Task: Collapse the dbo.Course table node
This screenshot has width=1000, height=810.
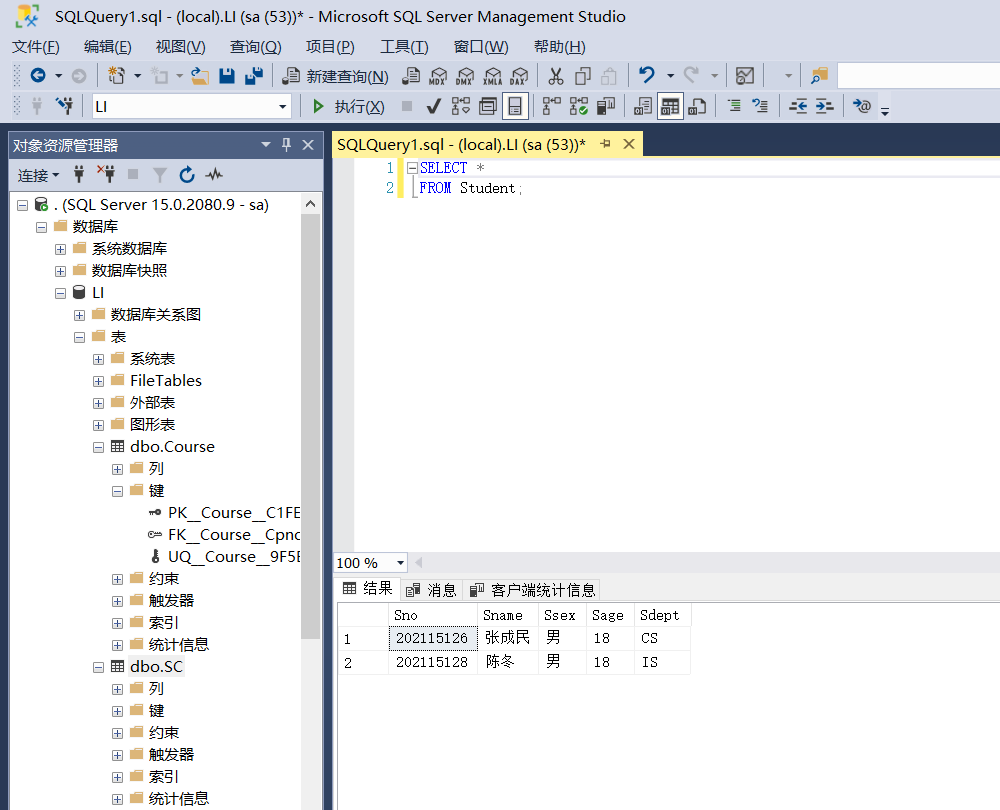Action: coord(98,446)
